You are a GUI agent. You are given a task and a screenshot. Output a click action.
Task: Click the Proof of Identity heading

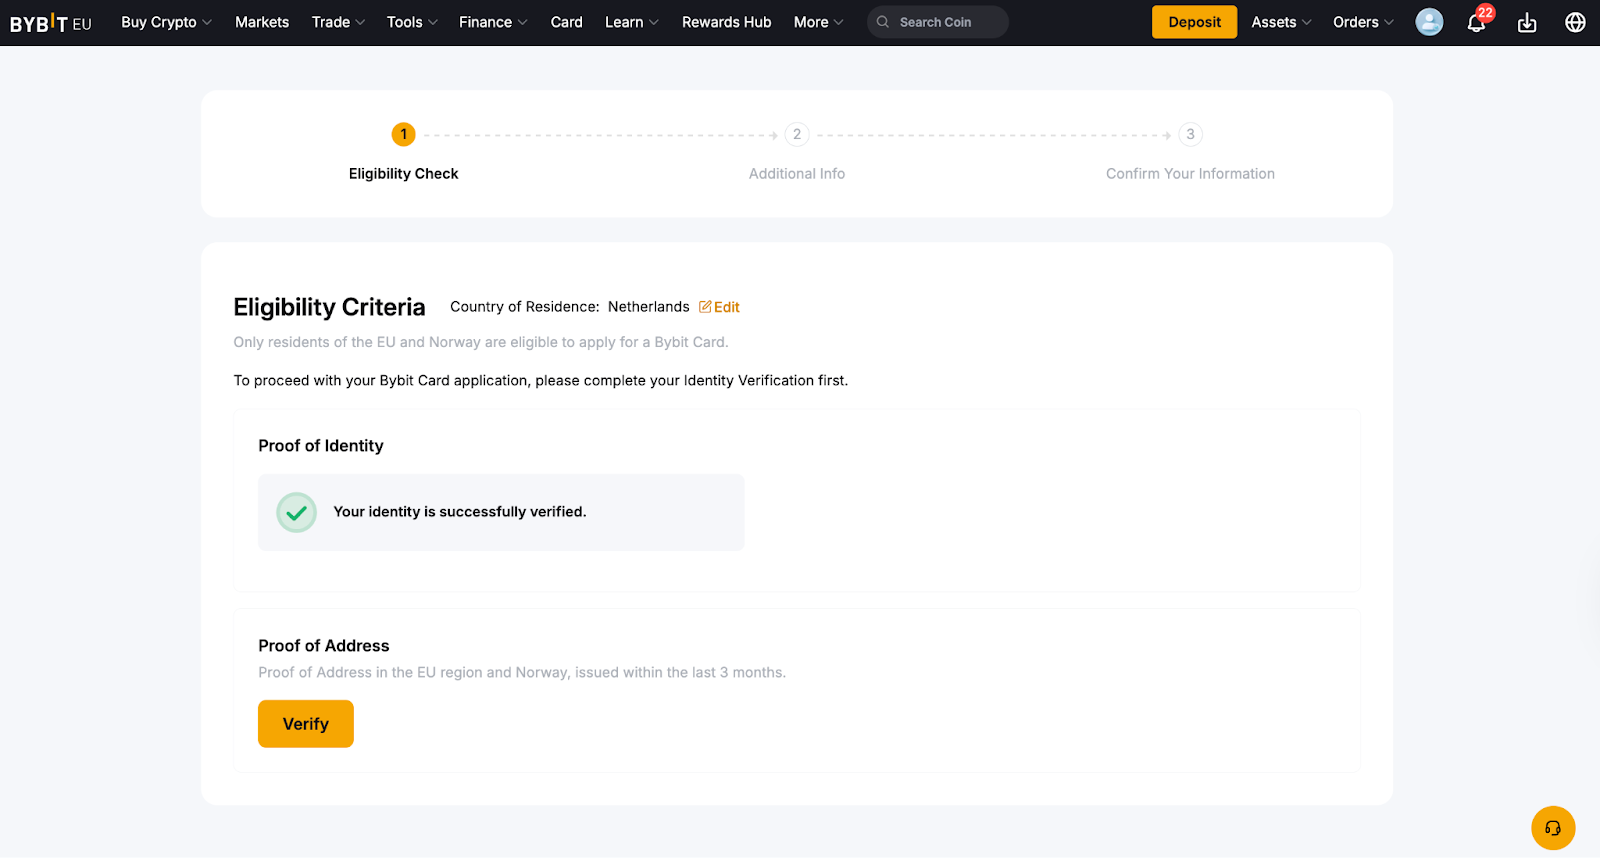[x=321, y=446]
